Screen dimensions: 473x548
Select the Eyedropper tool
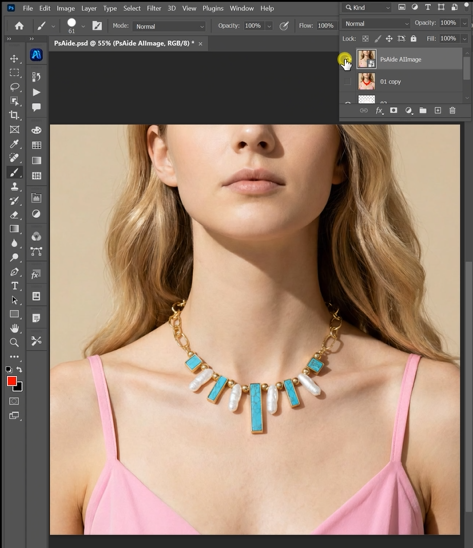[x=14, y=144]
